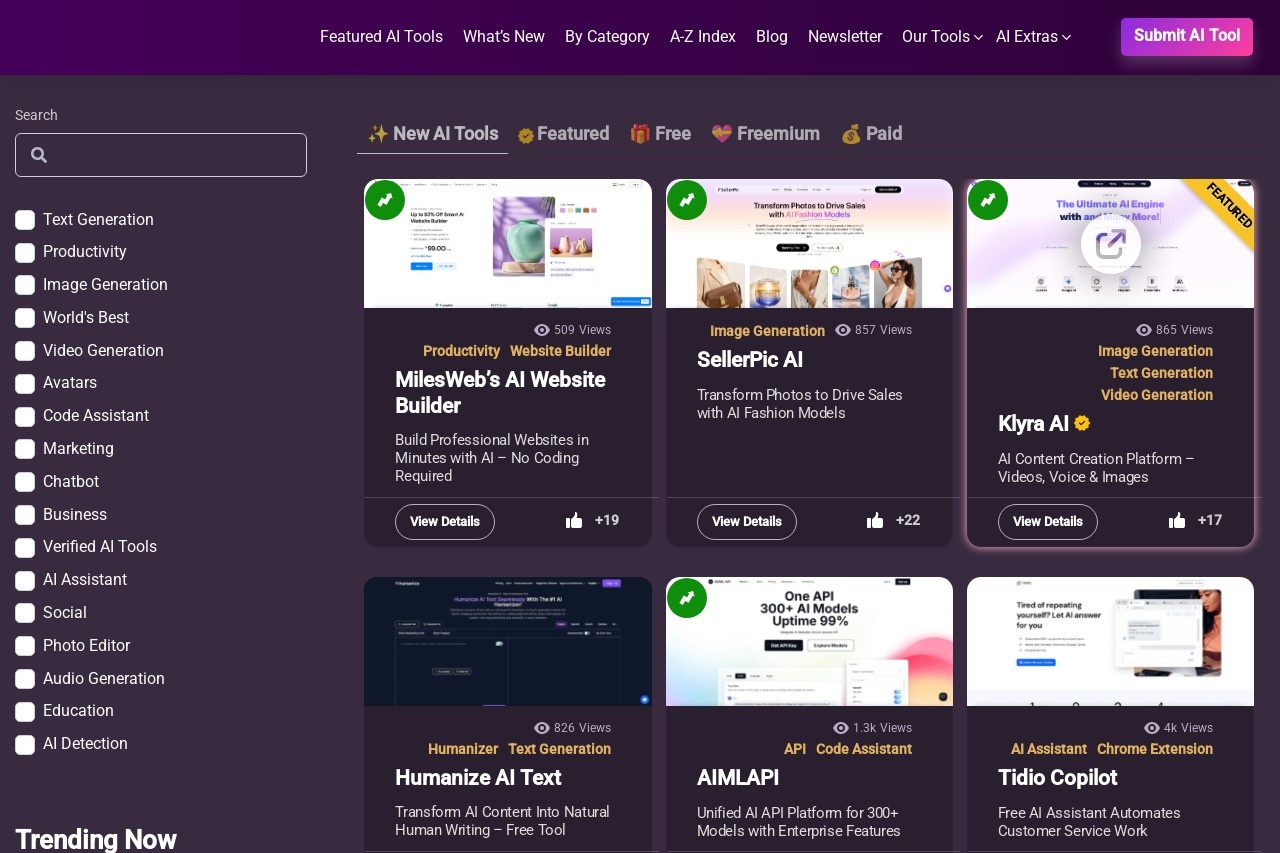Open Tidio Copilot preview thumbnail
Image resolution: width=1280 pixels, height=853 pixels.
point(1110,641)
